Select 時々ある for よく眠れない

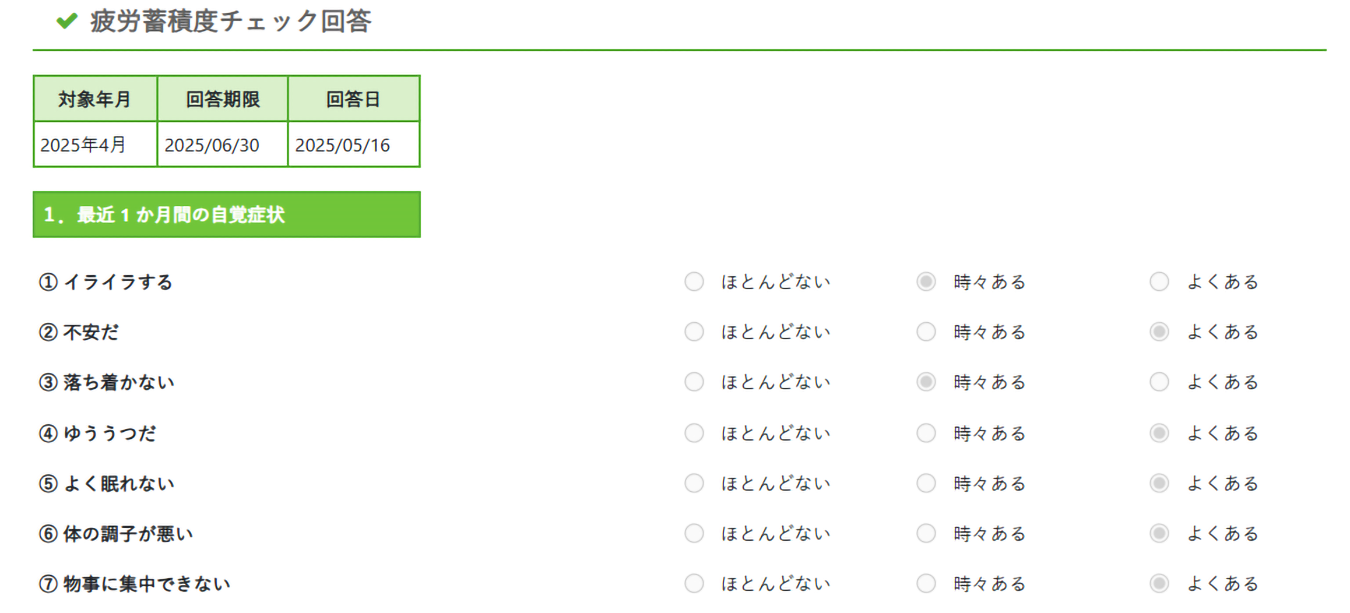[x=926, y=484]
